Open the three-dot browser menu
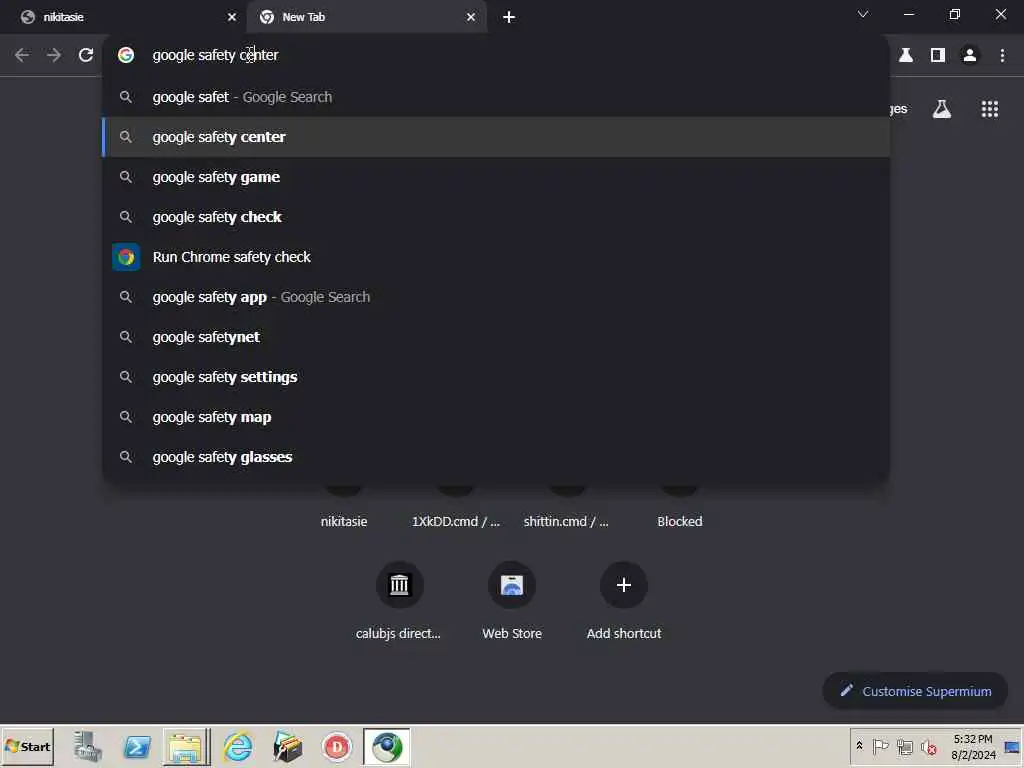Image resolution: width=1024 pixels, height=768 pixels. [x=1002, y=55]
